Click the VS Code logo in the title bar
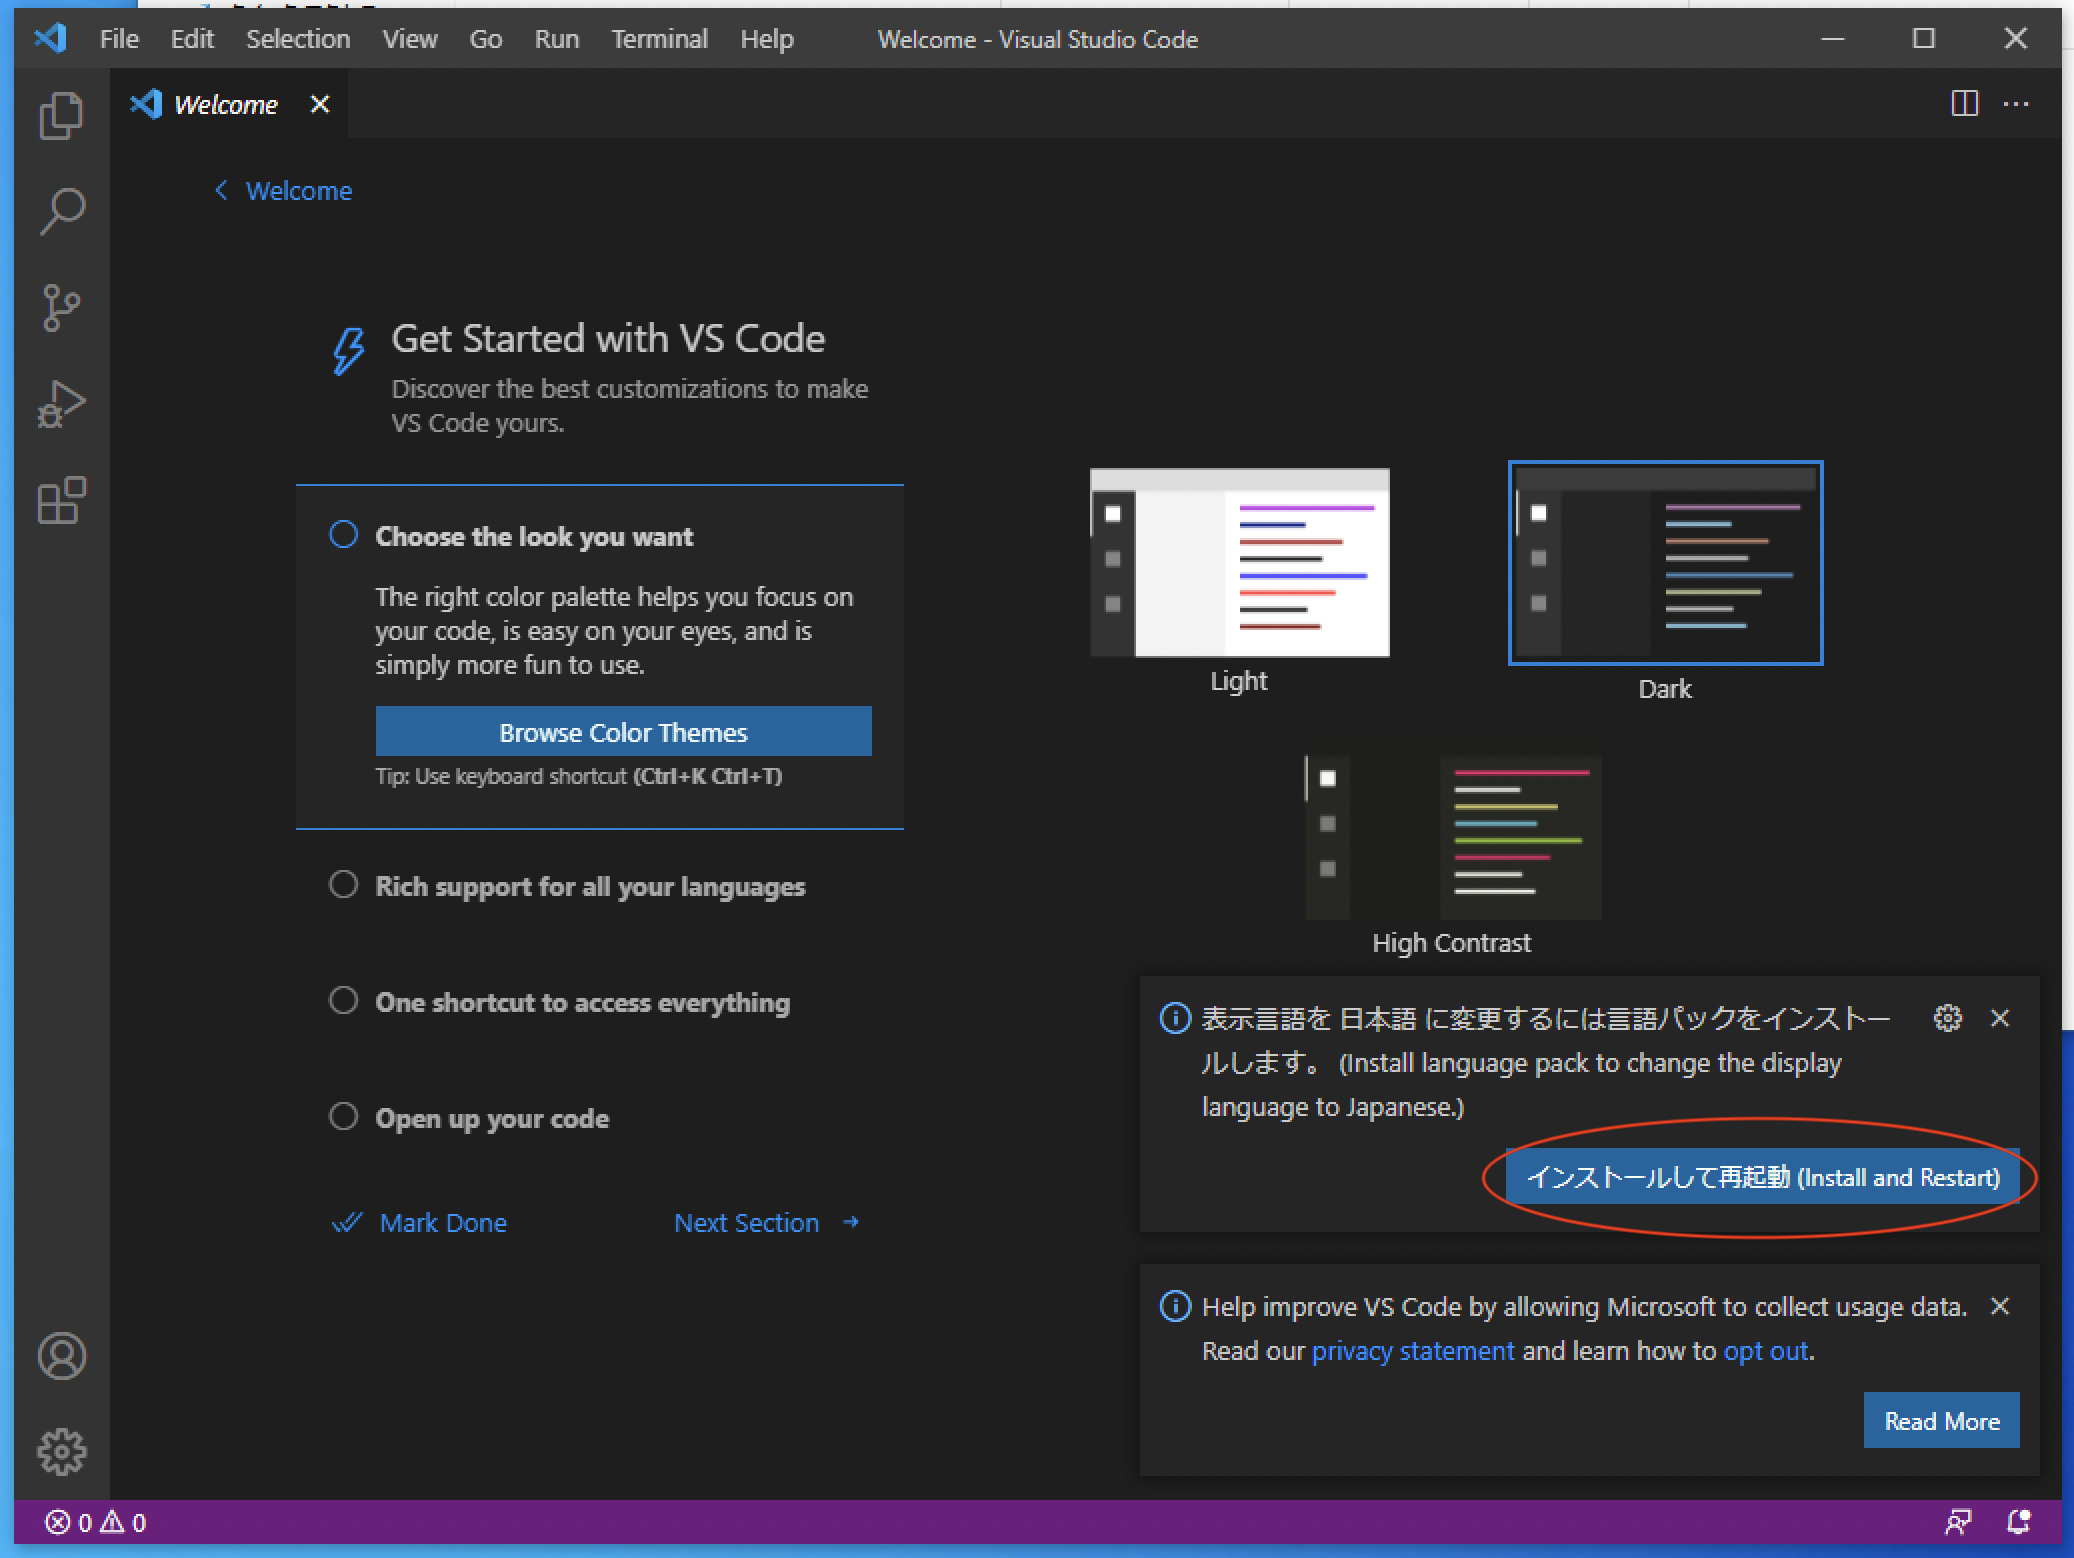Screen dimensions: 2074x1558 pyautogui.click(x=50, y=38)
